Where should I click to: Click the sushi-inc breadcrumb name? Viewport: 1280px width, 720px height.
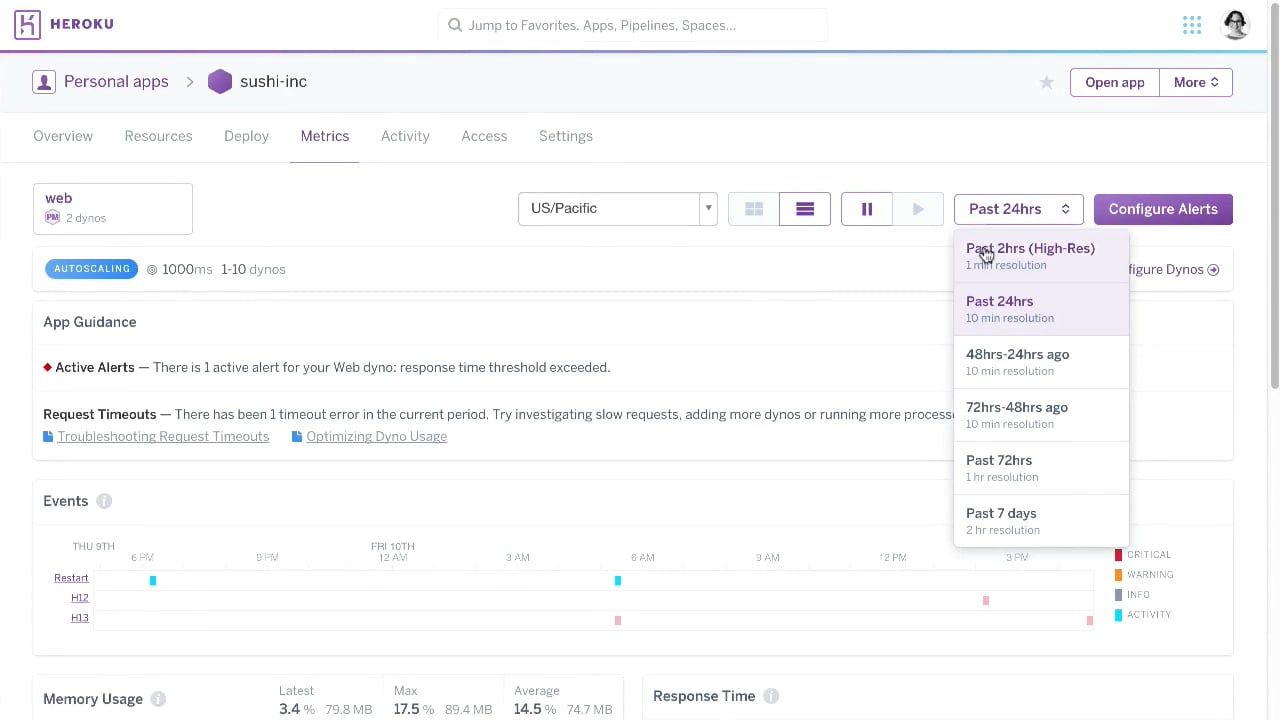[273, 82]
